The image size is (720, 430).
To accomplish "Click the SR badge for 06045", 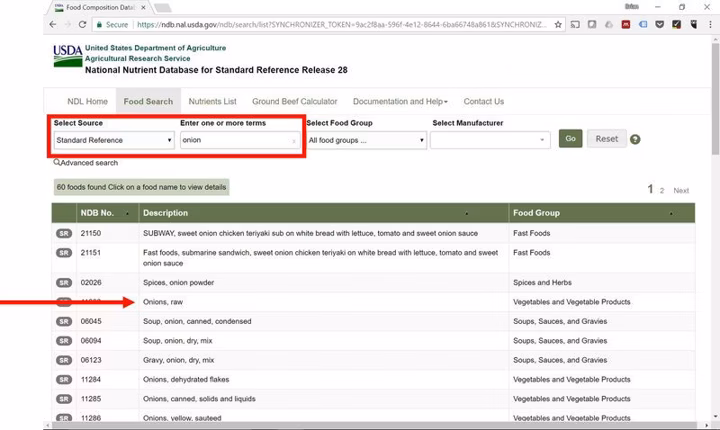I will click(64, 321).
